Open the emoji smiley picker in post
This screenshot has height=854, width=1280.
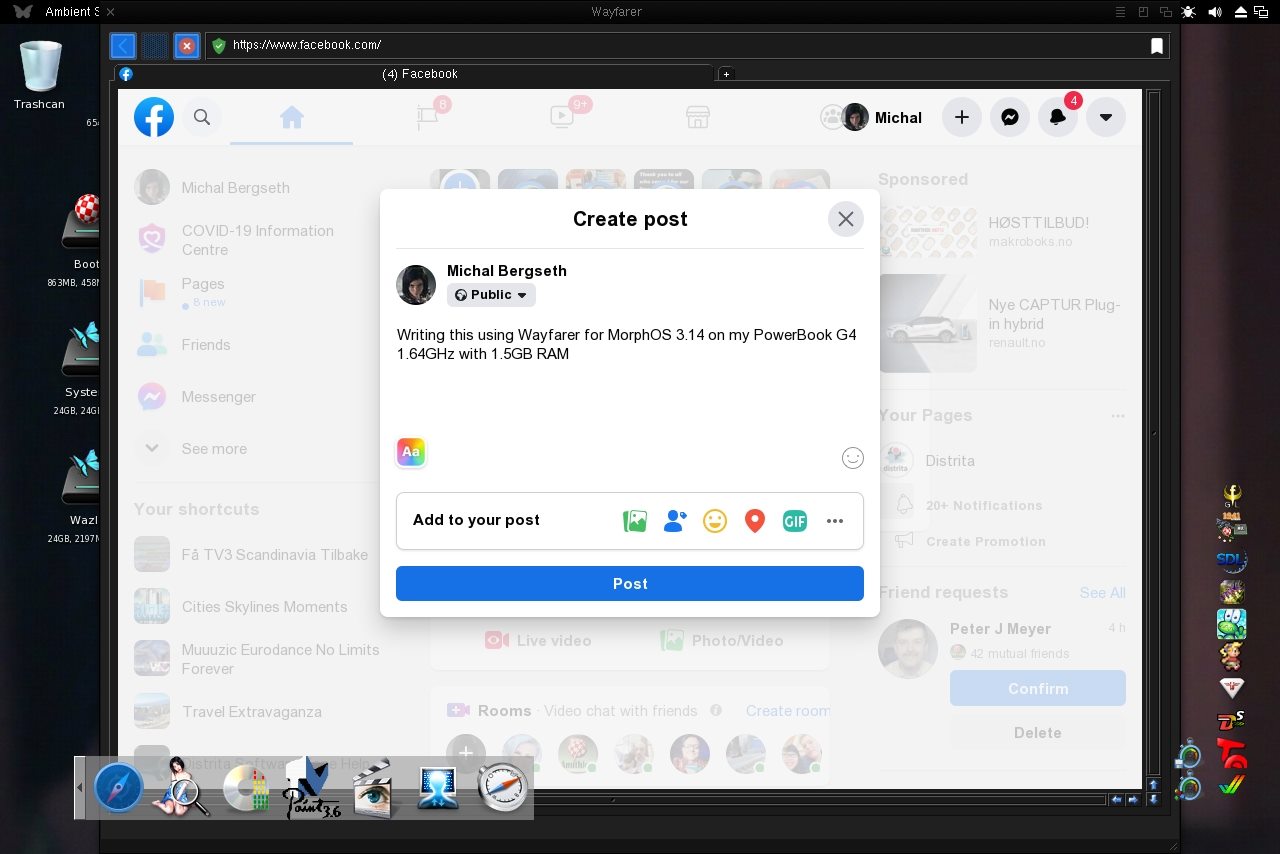[x=852, y=458]
